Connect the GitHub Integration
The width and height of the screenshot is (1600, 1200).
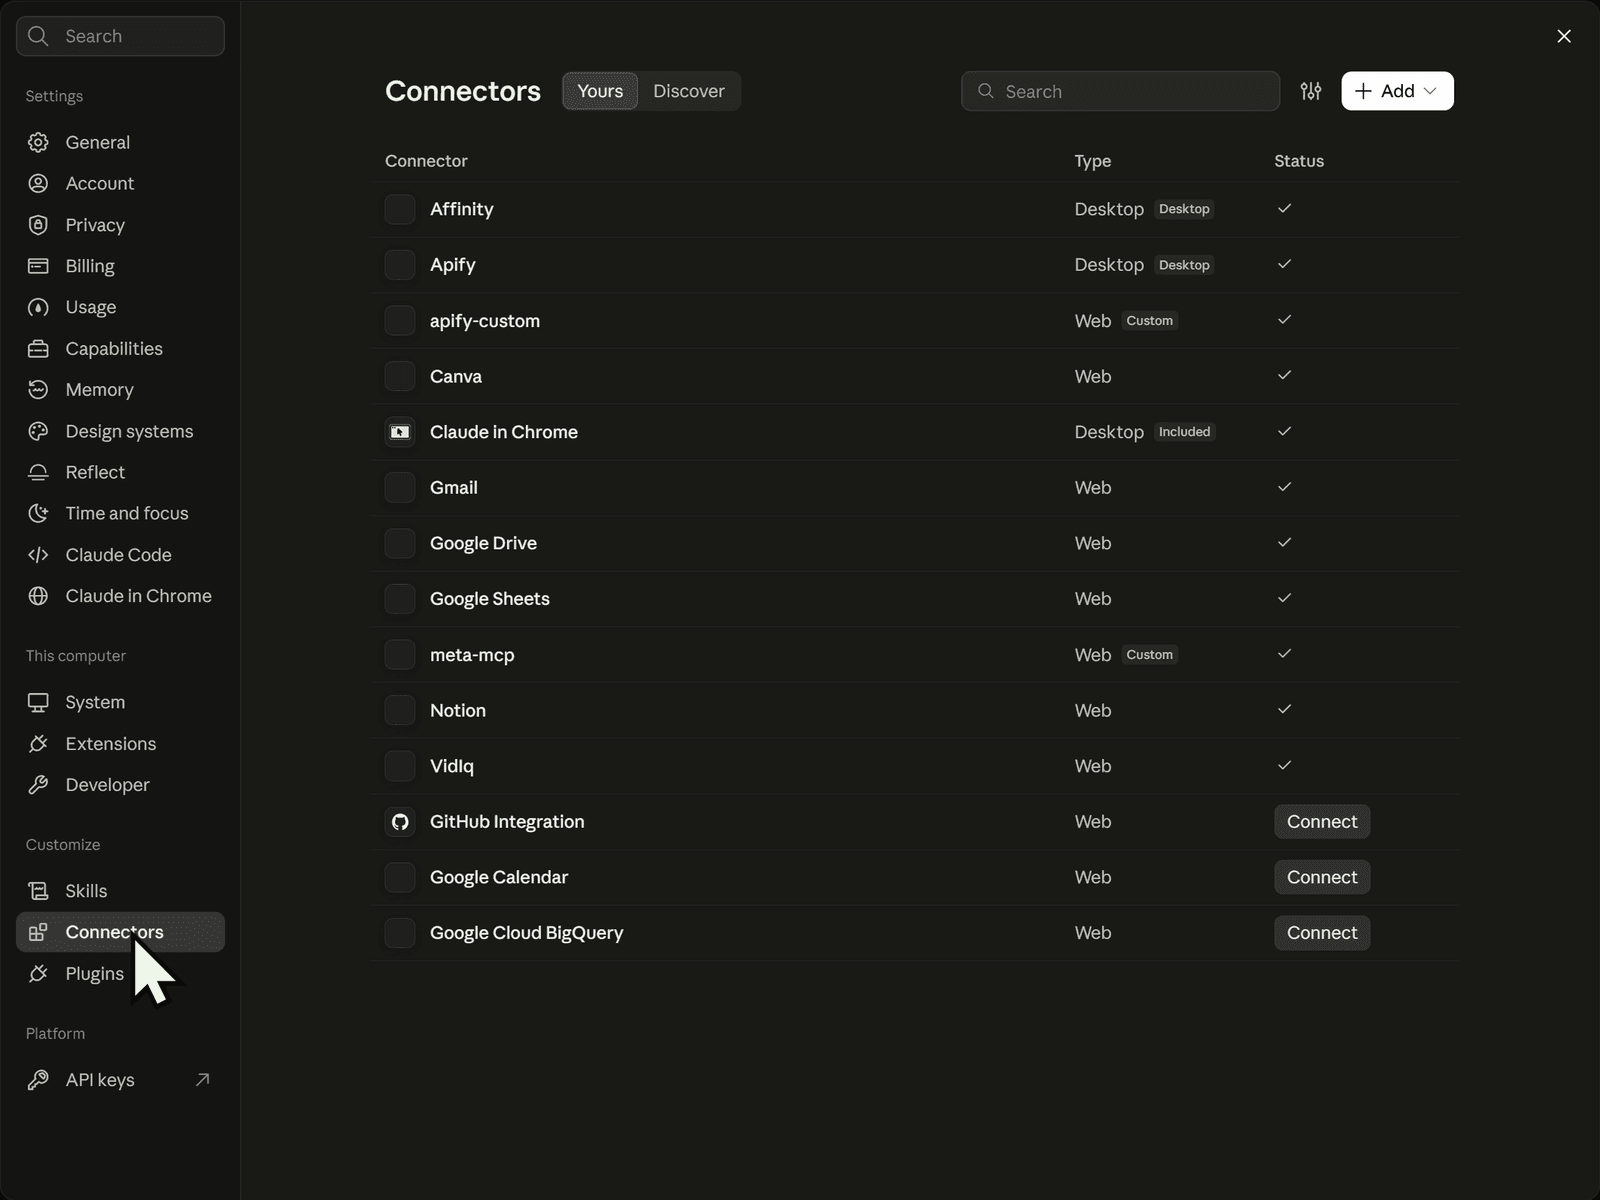[1322, 822]
